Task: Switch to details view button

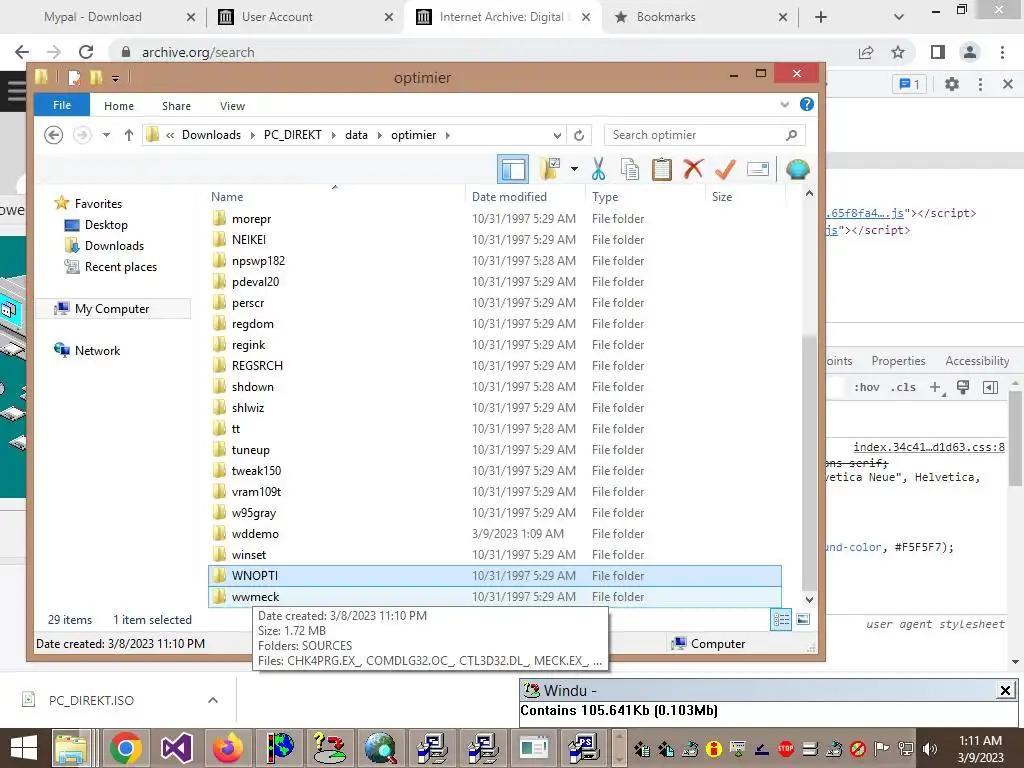Action: [x=781, y=619]
